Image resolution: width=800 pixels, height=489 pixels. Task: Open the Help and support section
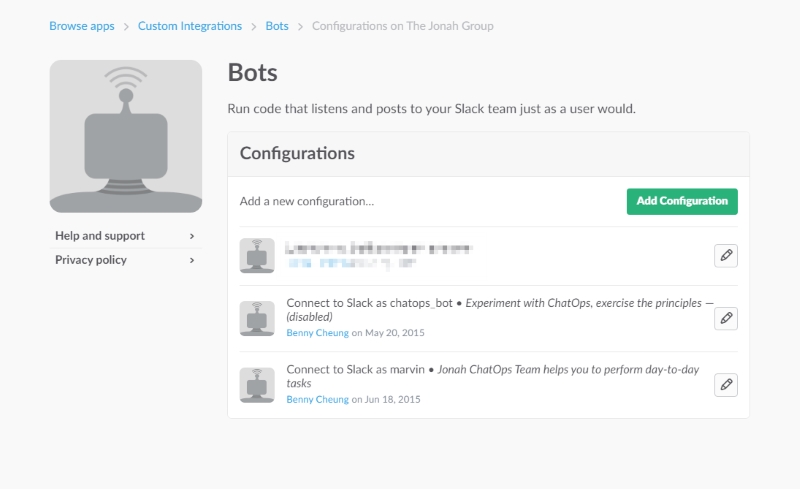point(126,236)
